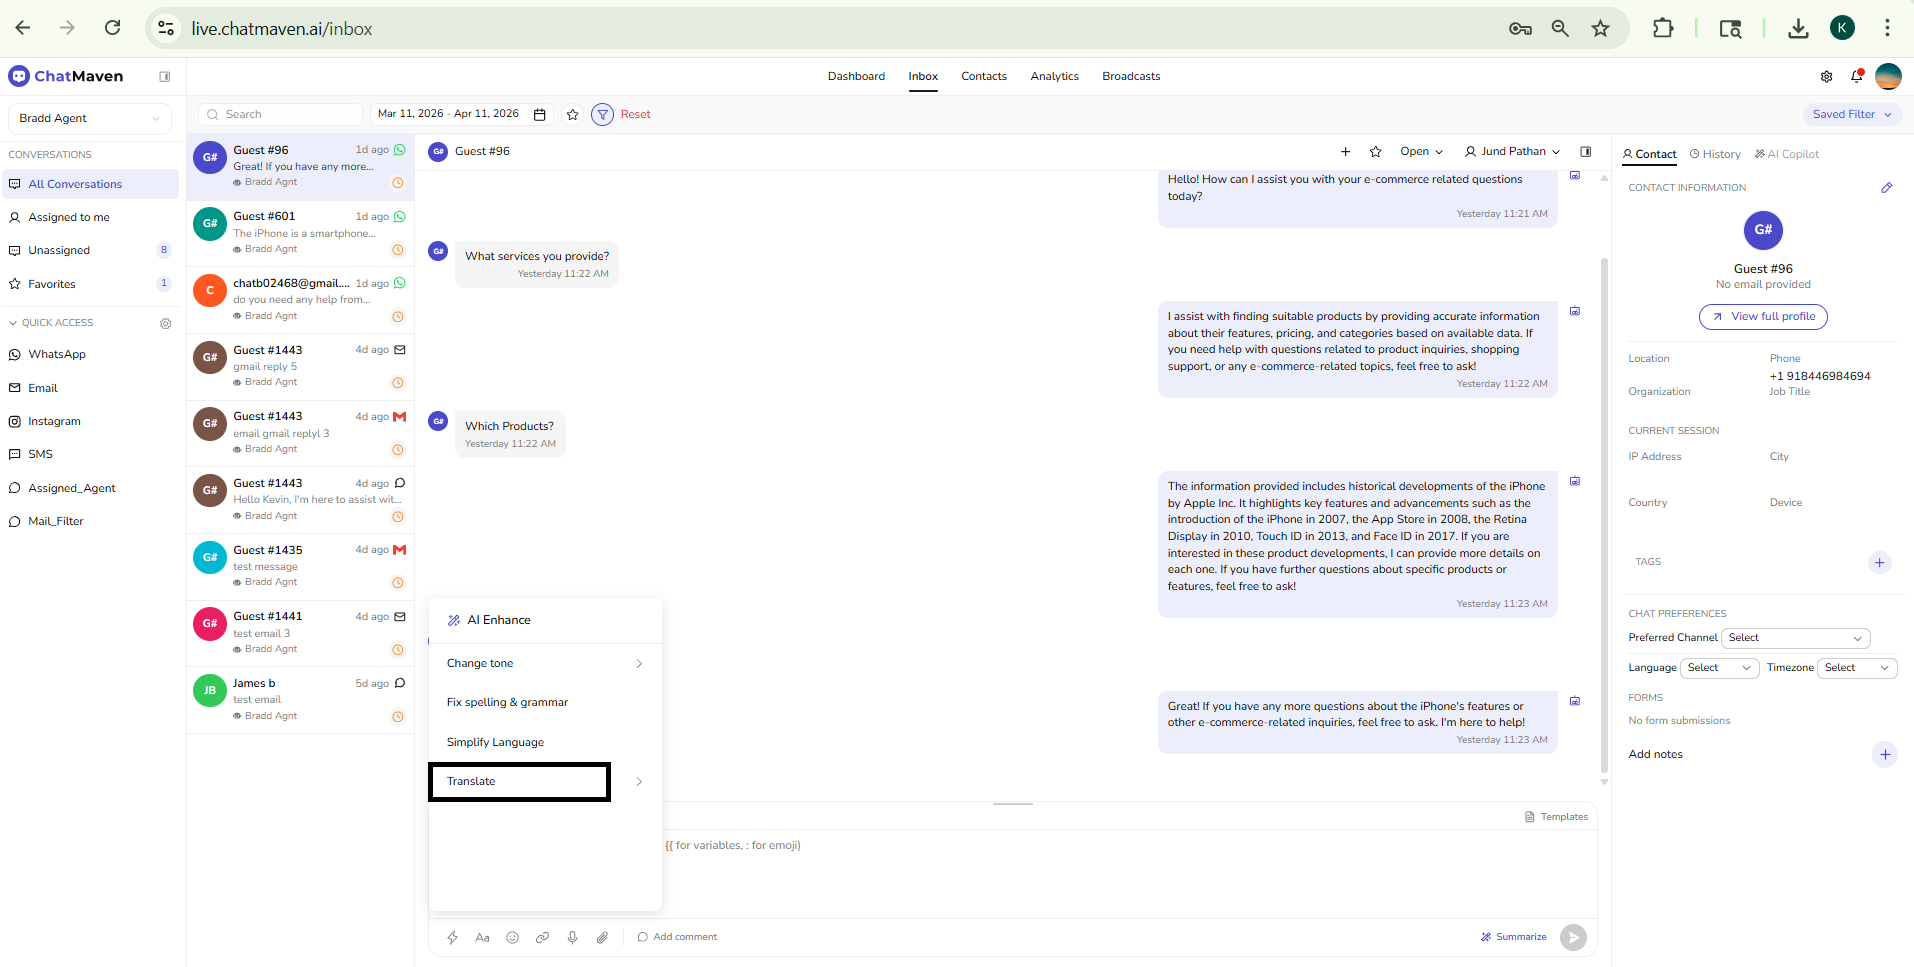Open Instagram channel in the sidebar

click(54, 421)
